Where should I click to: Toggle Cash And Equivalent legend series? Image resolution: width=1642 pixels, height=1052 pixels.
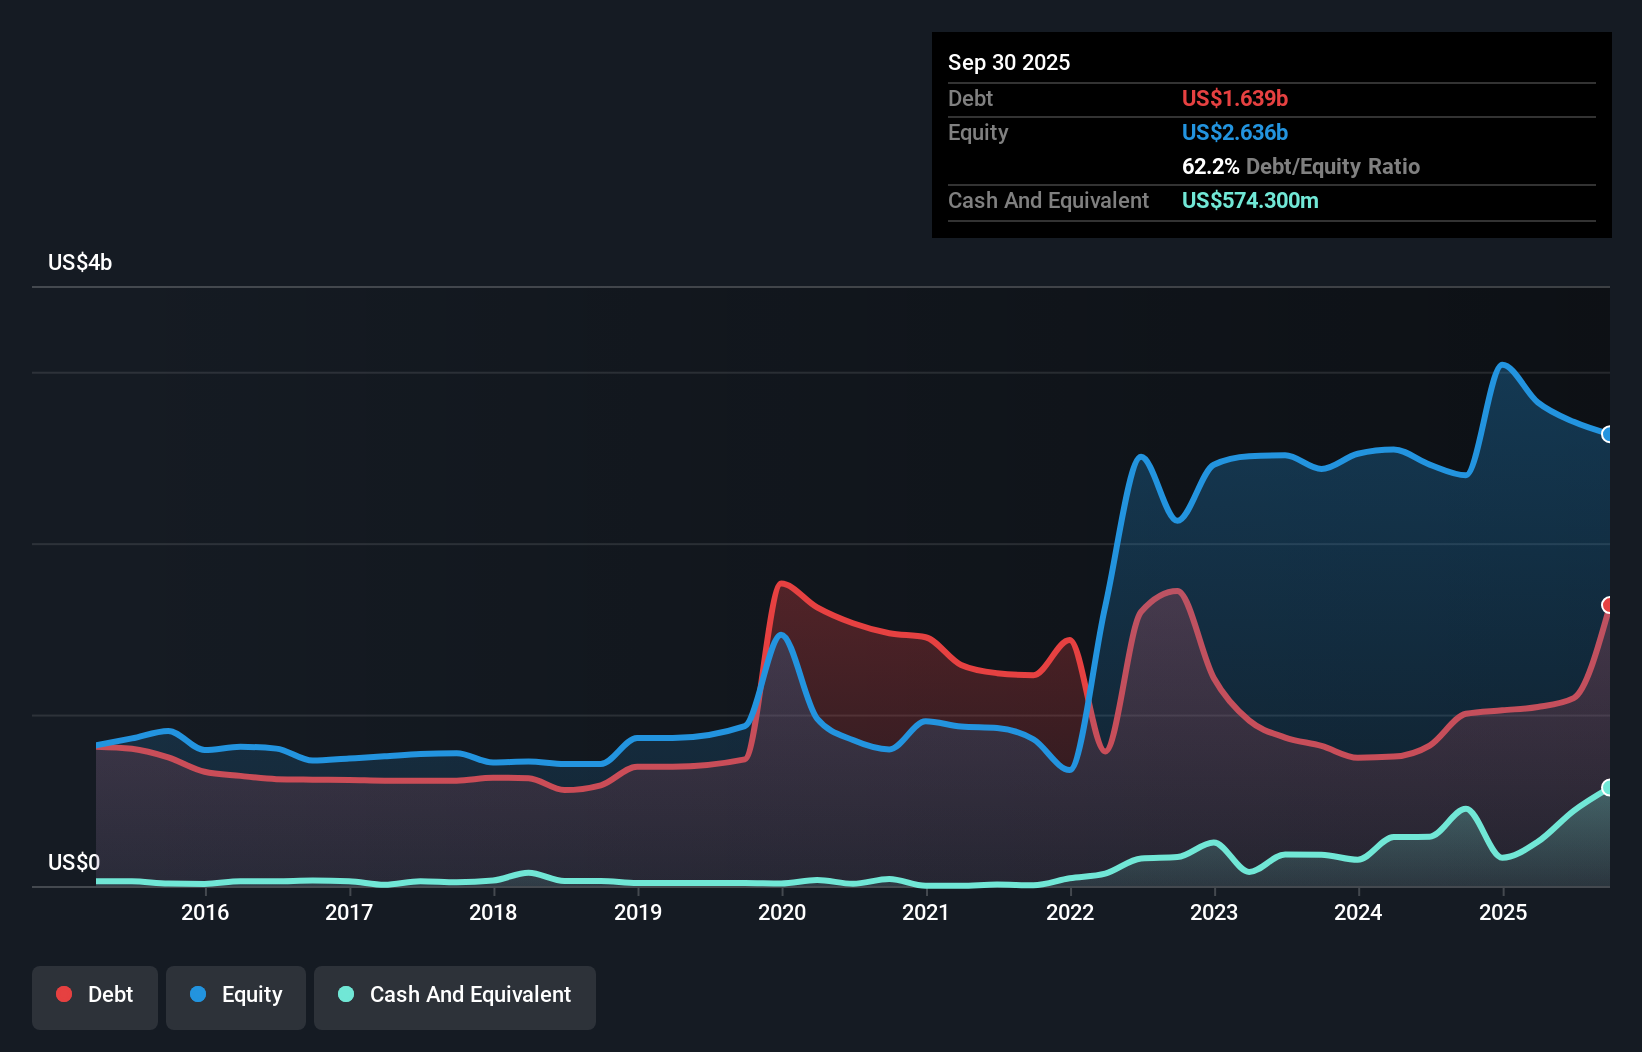coord(455,997)
